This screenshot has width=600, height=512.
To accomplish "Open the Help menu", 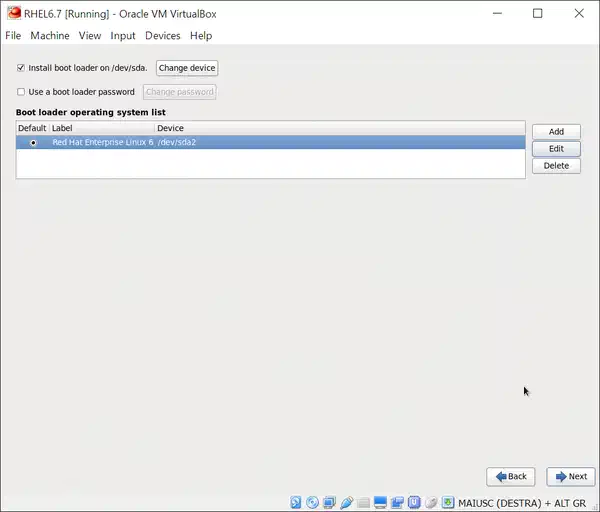I will pyautogui.click(x=201, y=36).
